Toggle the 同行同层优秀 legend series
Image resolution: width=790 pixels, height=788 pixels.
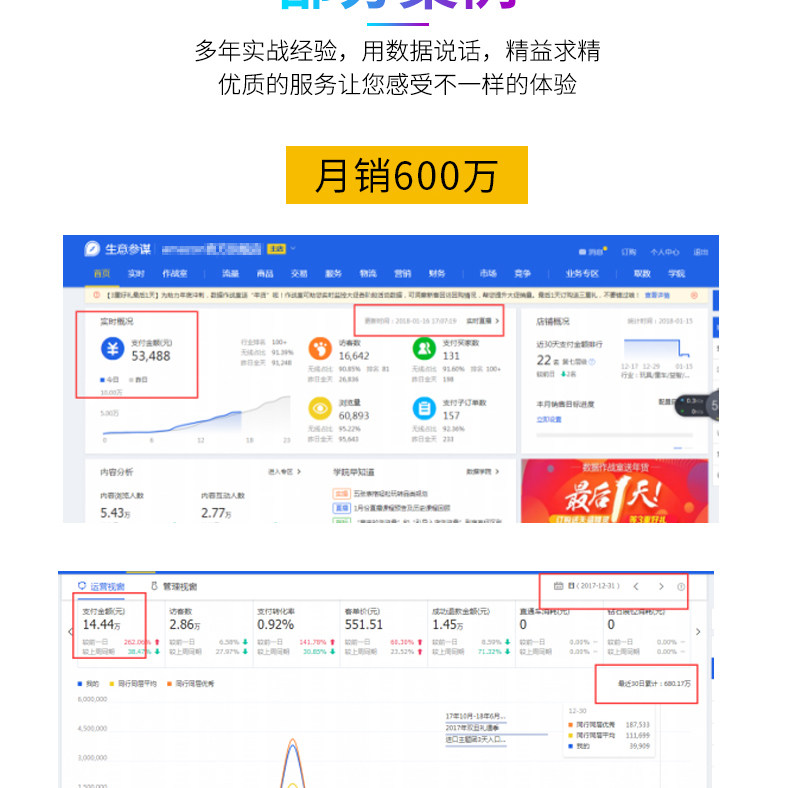190,684
